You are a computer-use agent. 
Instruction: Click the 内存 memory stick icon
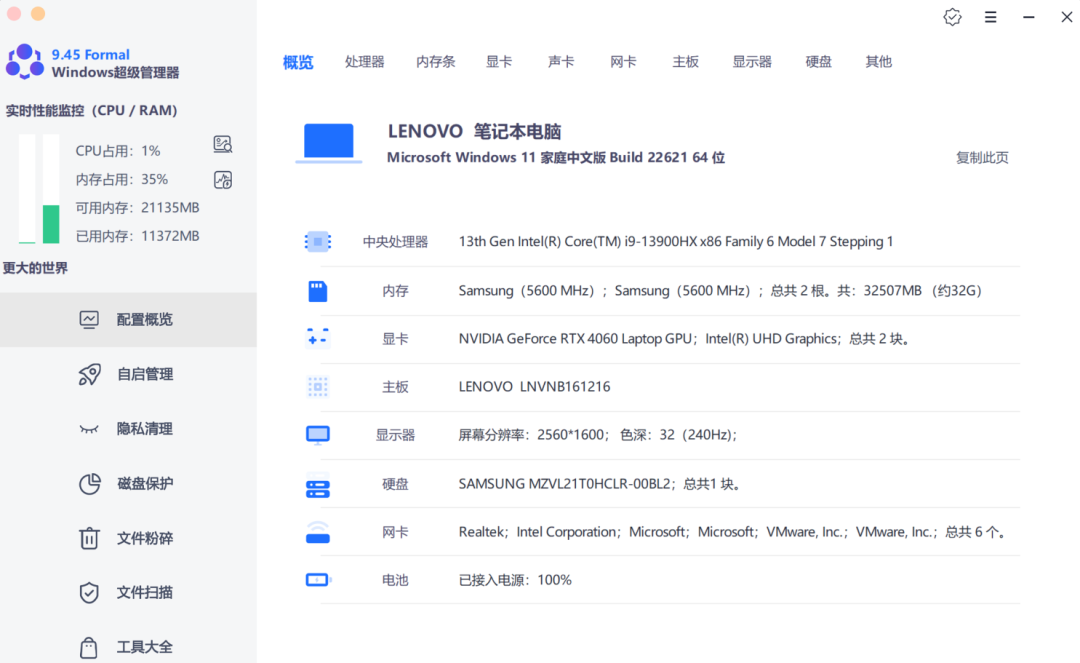coord(317,290)
